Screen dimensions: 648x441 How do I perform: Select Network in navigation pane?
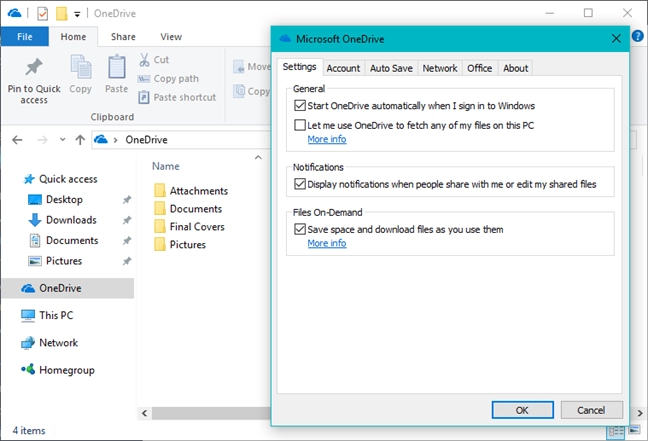[50, 343]
